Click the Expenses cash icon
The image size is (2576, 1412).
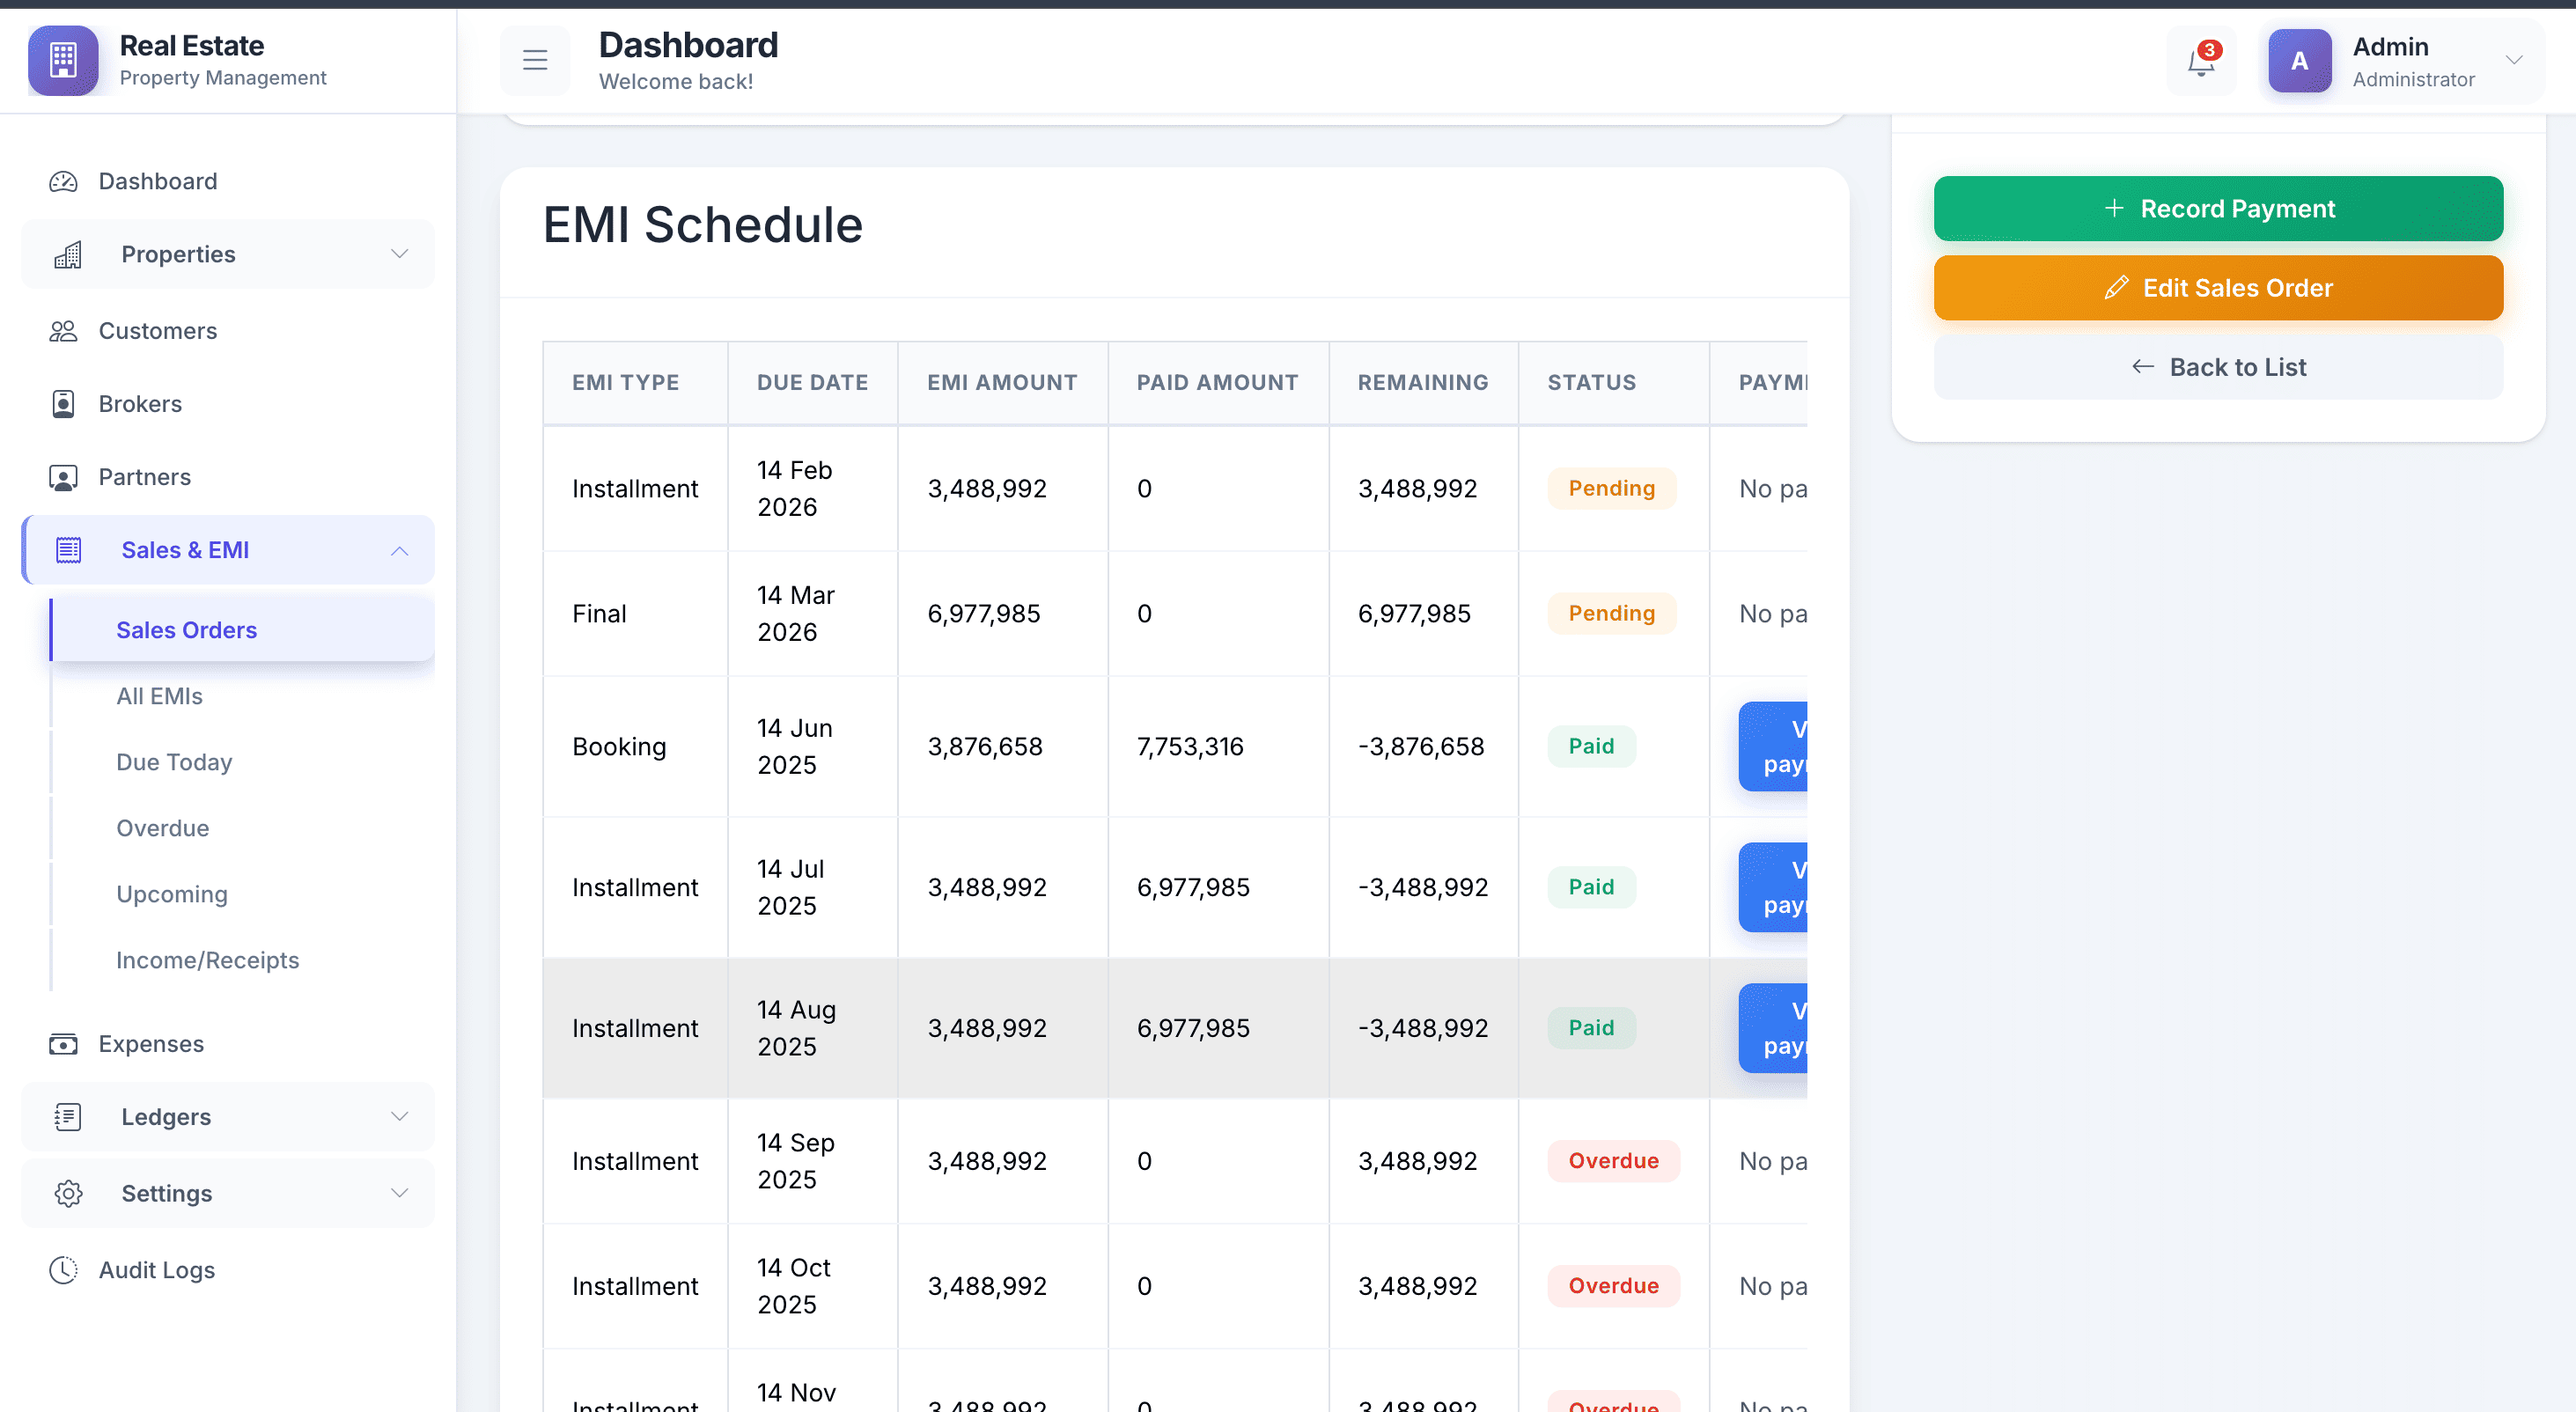click(x=63, y=1044)
